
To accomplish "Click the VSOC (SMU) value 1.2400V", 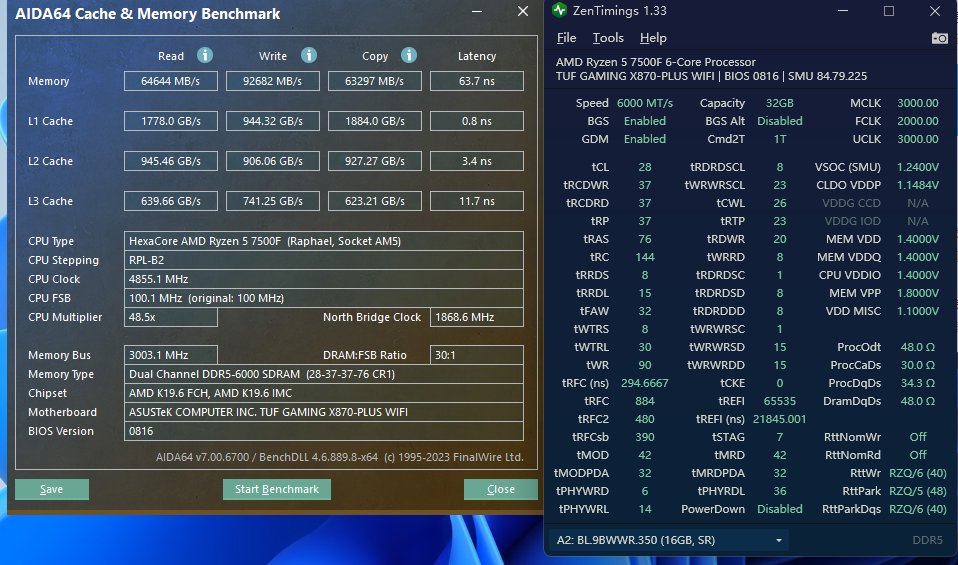I will click(918, 167).
